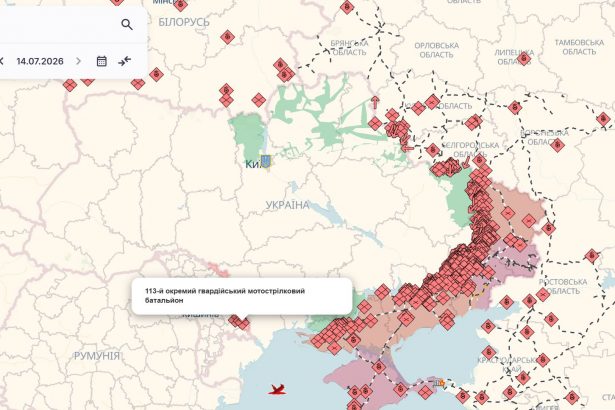Click the collapse panel arrows icon
615x410 pixels.
tap(125, 61)
